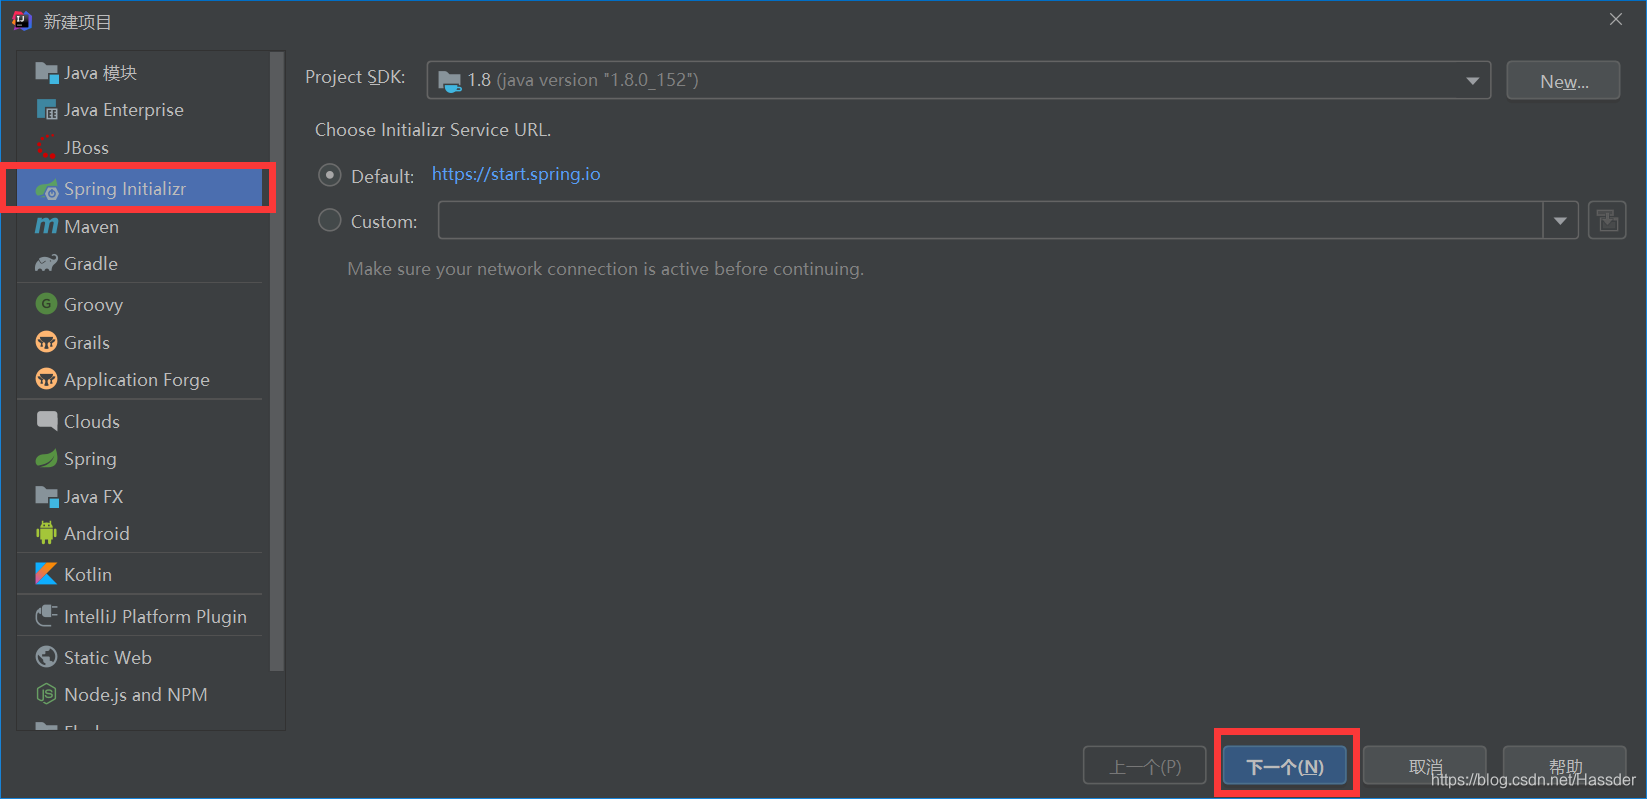Click the IntelliJ IDEA logo in title bar
The image size is (1647, 799).
click(x=21, y=21)
